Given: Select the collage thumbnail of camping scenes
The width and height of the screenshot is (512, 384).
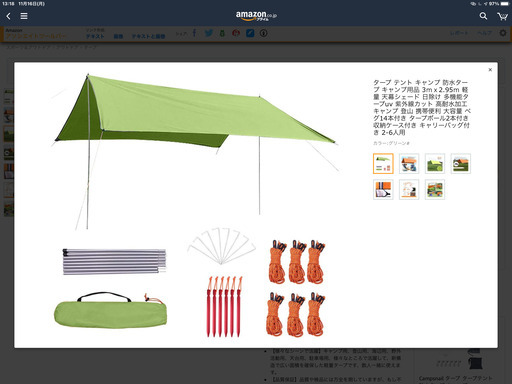Looking at the screenshot, I should (435, 189).
